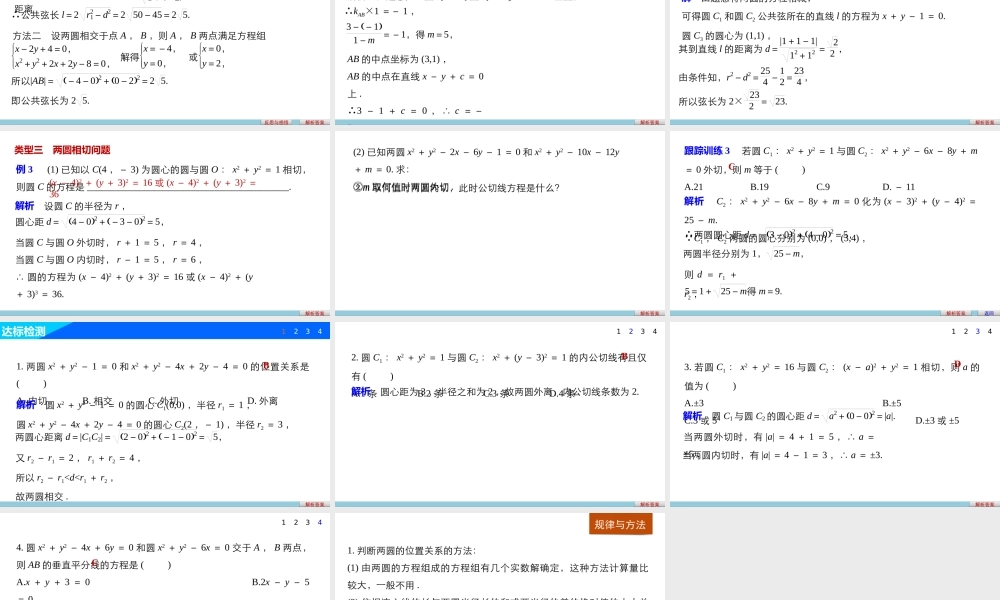1000x600 pixels.
Task: Choose page 3 on question 4 slide
Action: 308,522
